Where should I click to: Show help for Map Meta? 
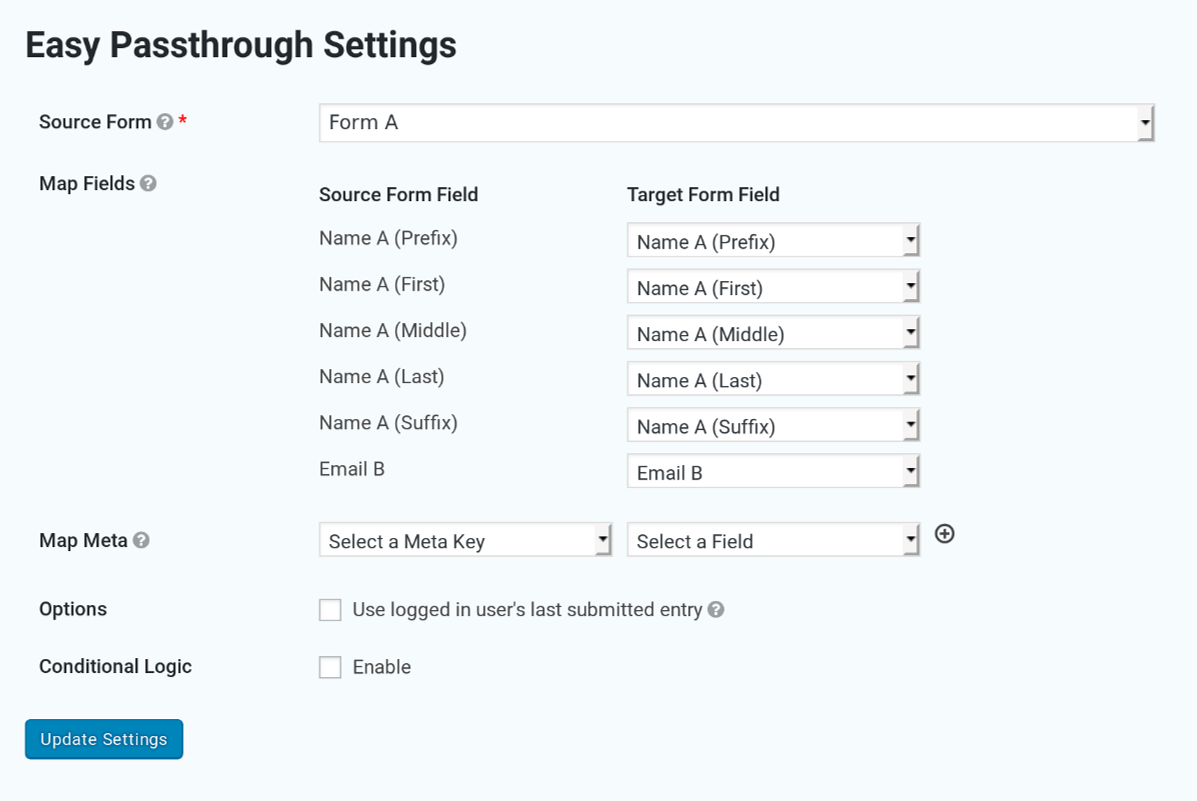pos(141,541)
